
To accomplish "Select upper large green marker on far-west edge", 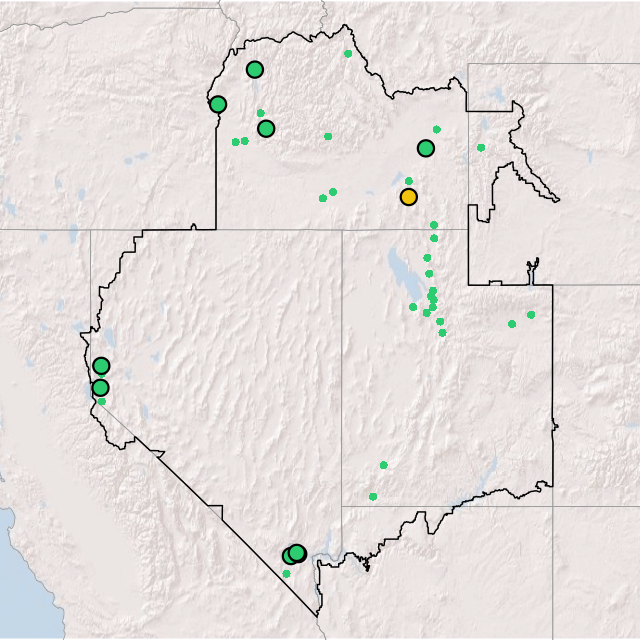I will click(101, 366).
